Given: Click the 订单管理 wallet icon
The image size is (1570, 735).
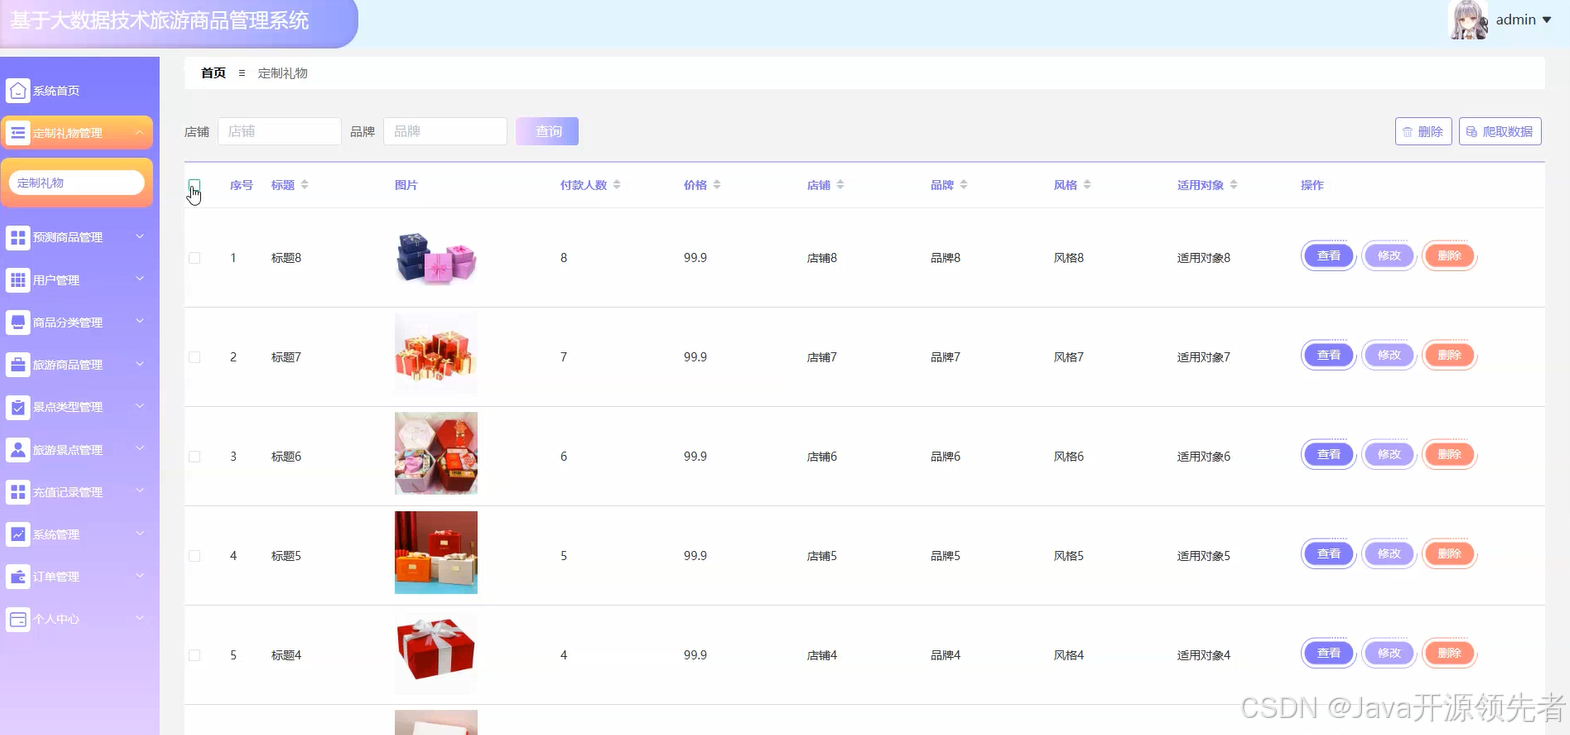Looking at the screenshot, I should 18,577.
